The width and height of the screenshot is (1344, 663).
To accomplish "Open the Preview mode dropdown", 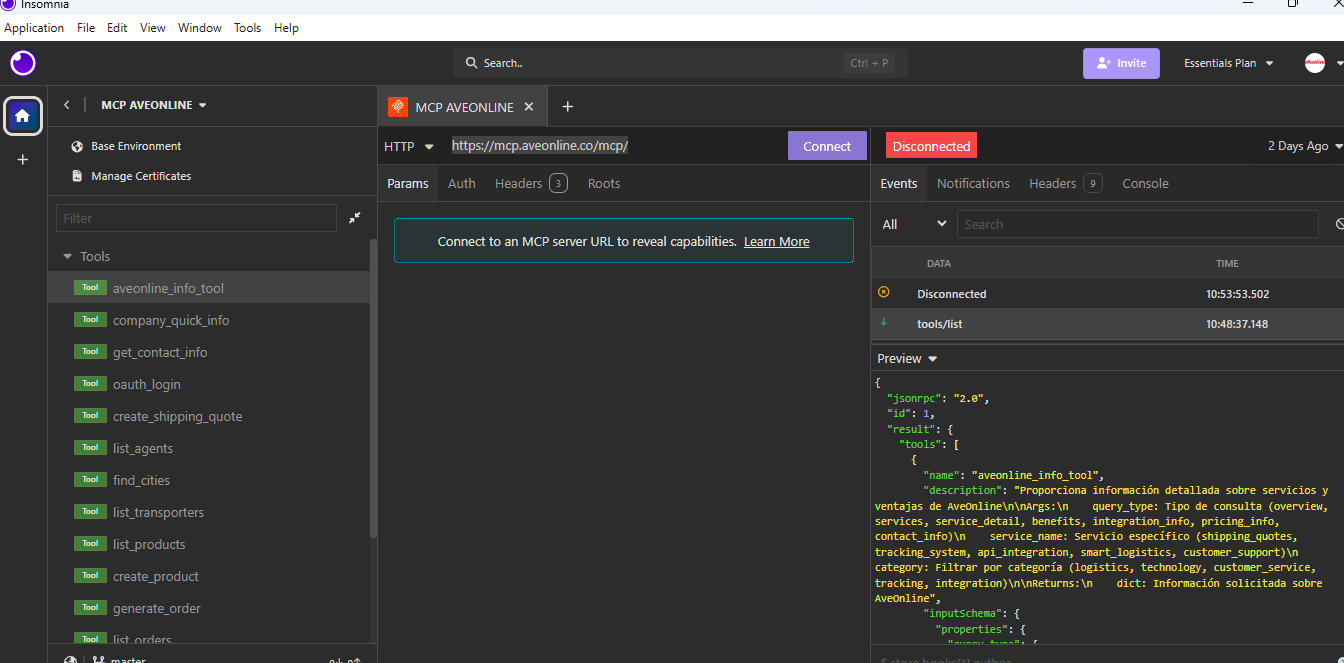I will pyautogui.click(x=907, y=358).
